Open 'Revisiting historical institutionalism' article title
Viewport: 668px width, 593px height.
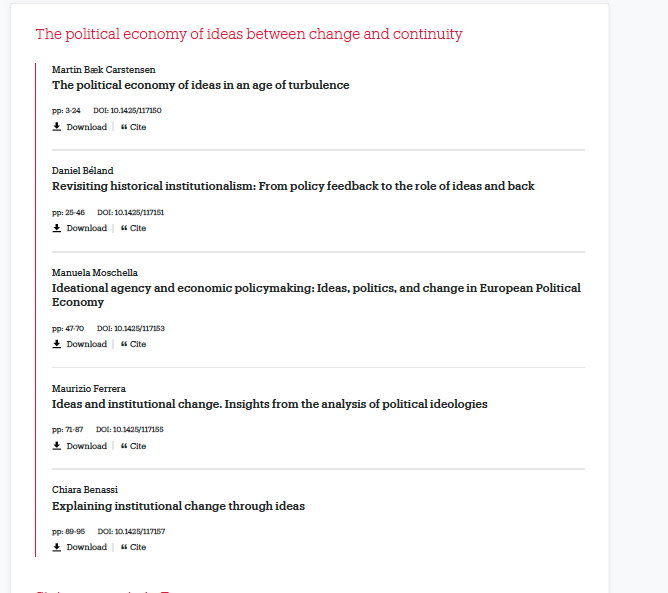tap(293, 186)
